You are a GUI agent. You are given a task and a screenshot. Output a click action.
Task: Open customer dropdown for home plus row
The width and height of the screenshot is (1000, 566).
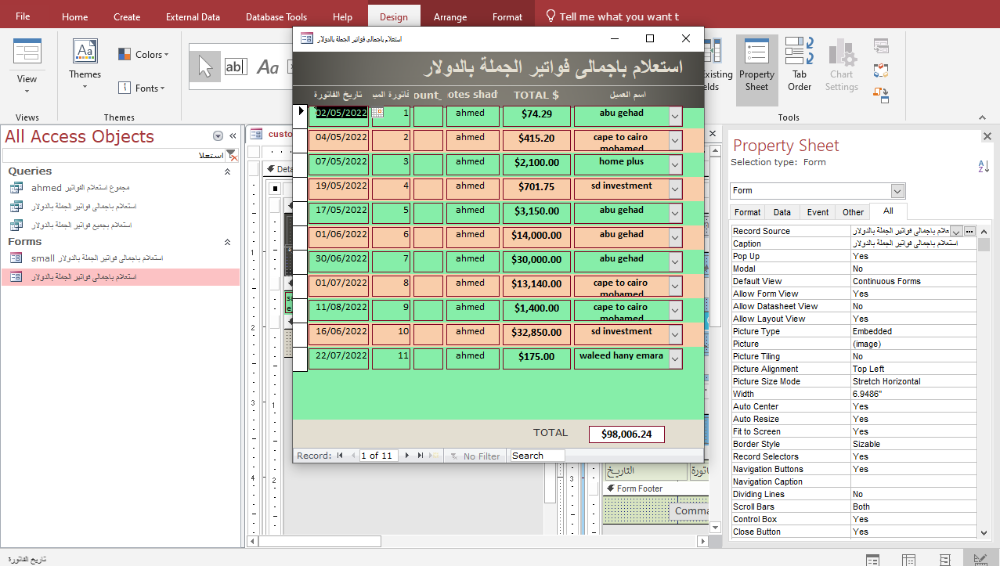[674, 164]
